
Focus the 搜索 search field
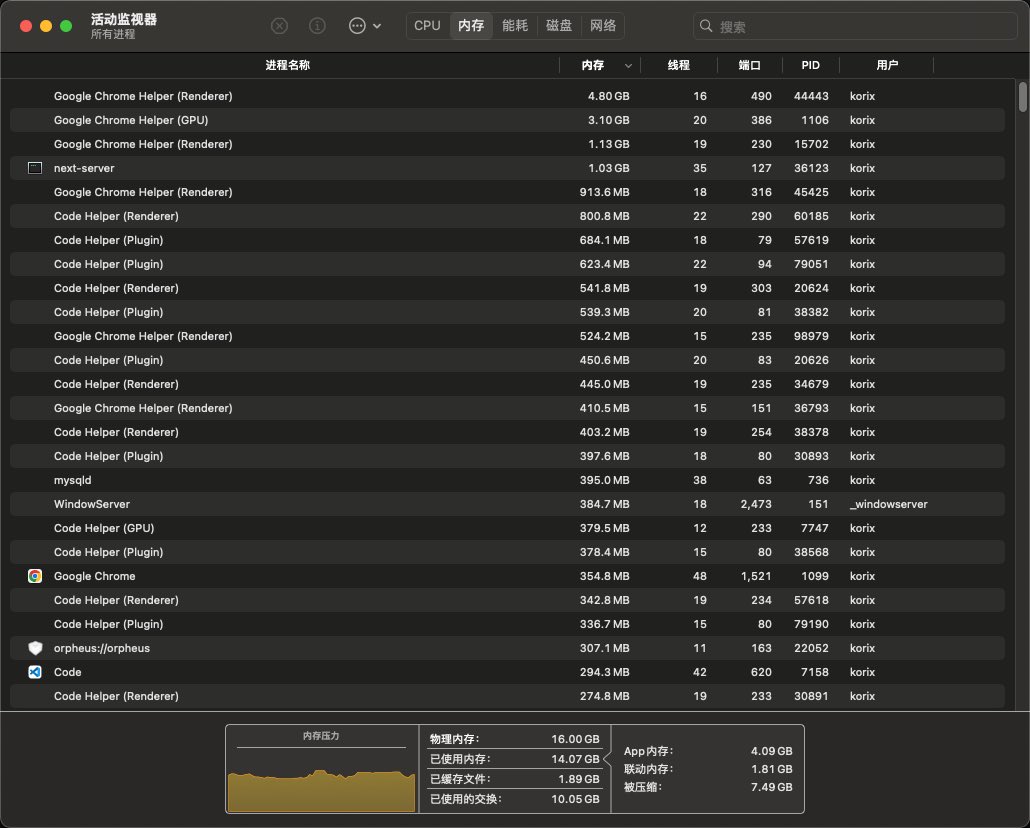coord(855,26)
